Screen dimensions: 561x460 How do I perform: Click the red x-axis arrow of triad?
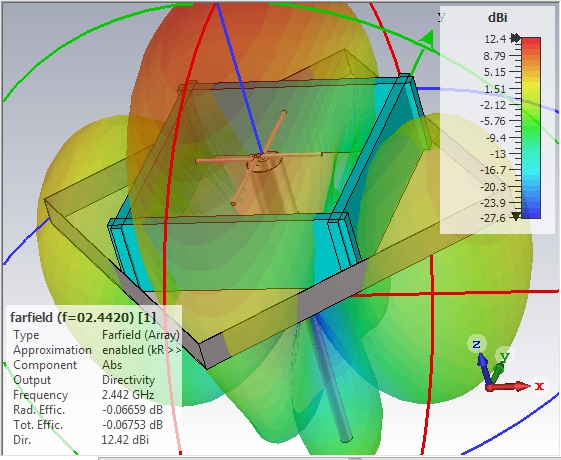pos(508,386)
